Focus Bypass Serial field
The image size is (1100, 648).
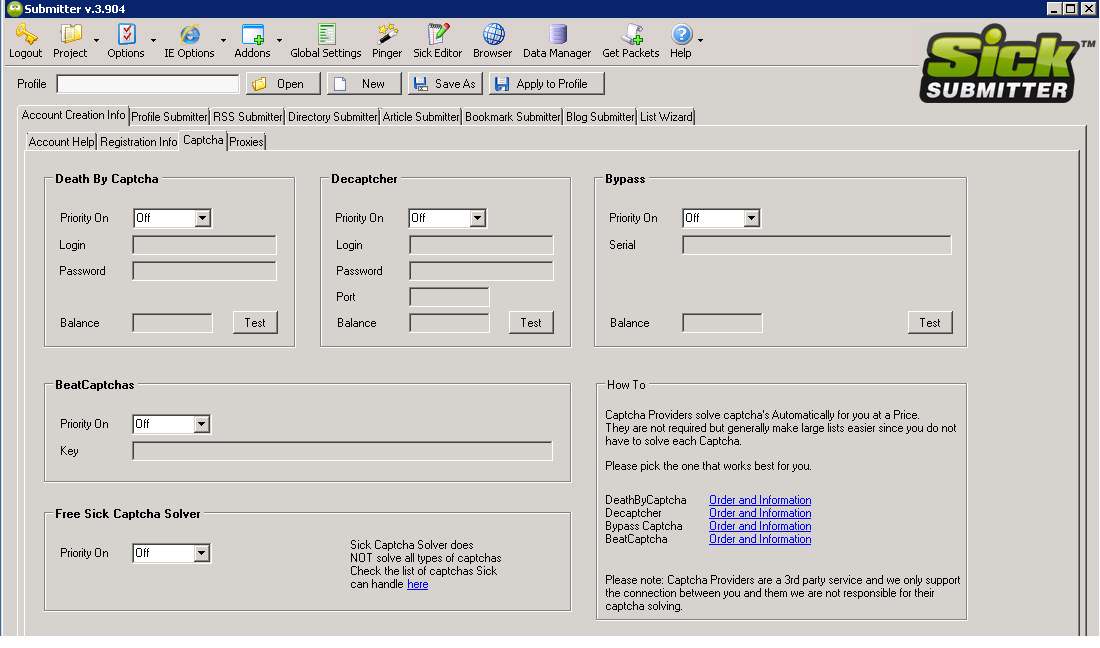(x=817, y=245)
